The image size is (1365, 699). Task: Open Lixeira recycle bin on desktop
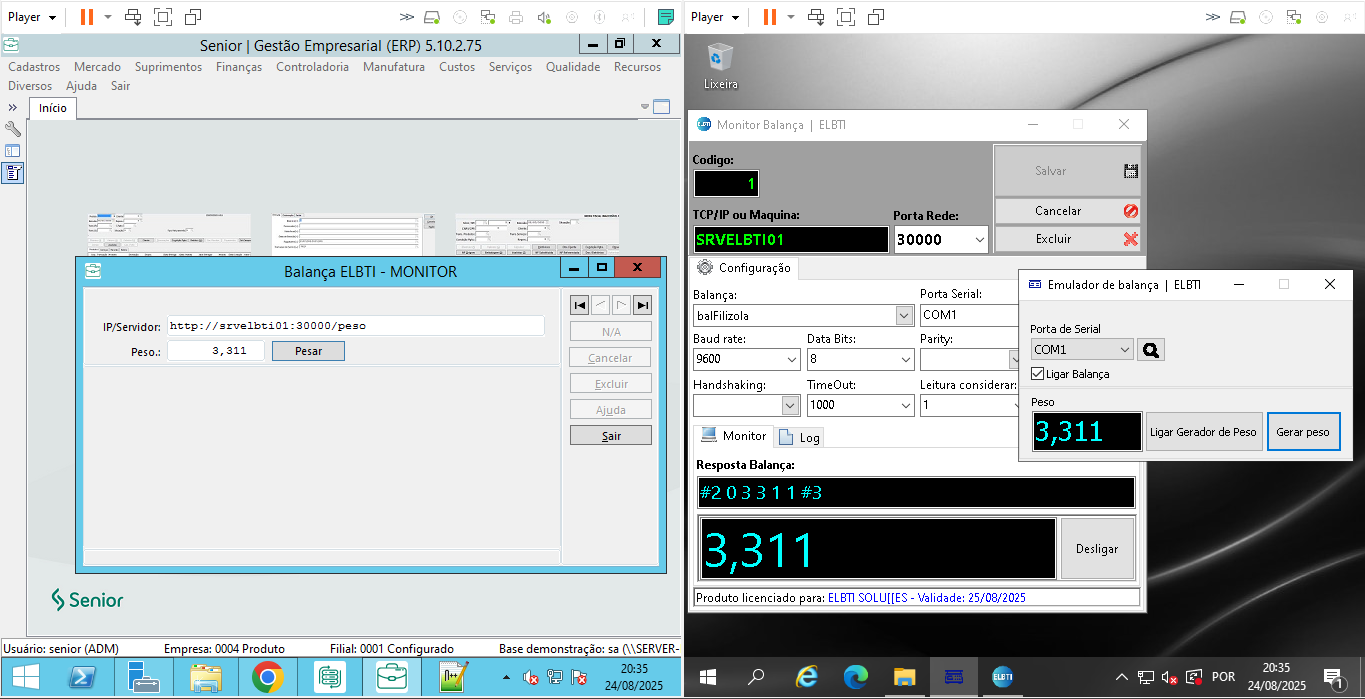tap(720, 65)
